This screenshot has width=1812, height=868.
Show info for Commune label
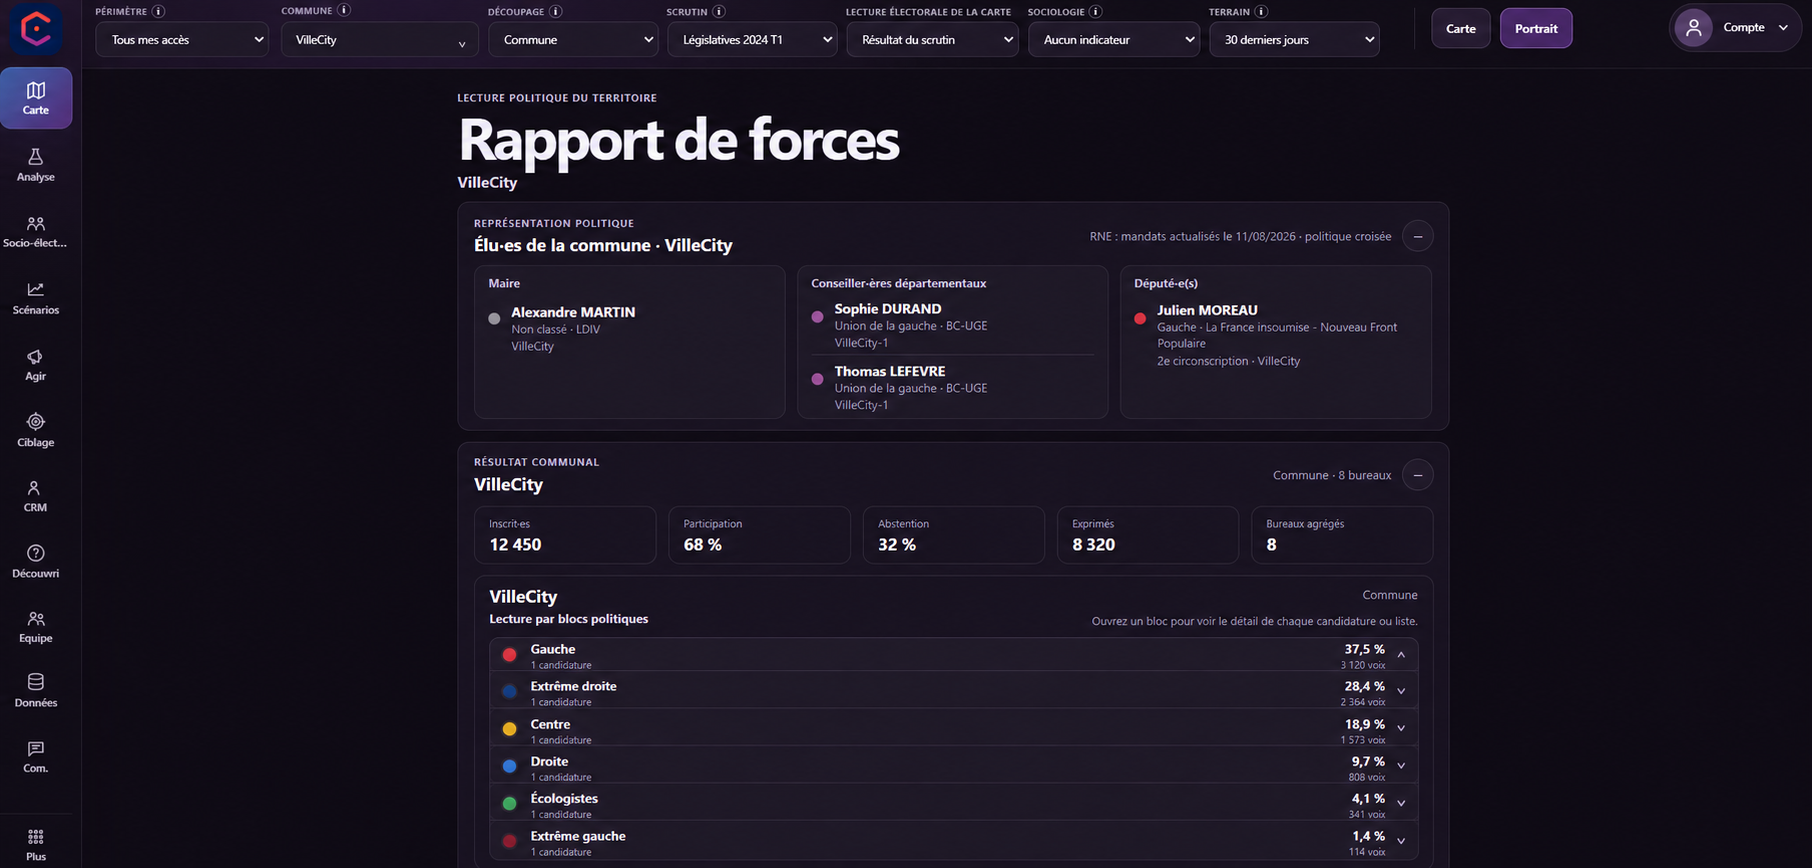(x=344, y=11)
